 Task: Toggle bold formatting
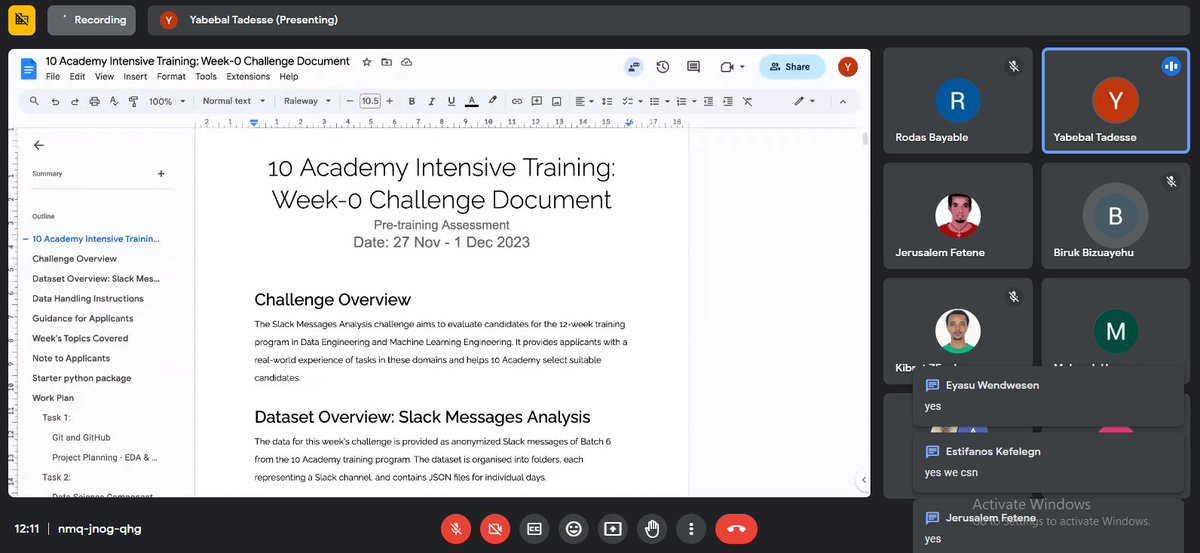(x=411, y=101)
